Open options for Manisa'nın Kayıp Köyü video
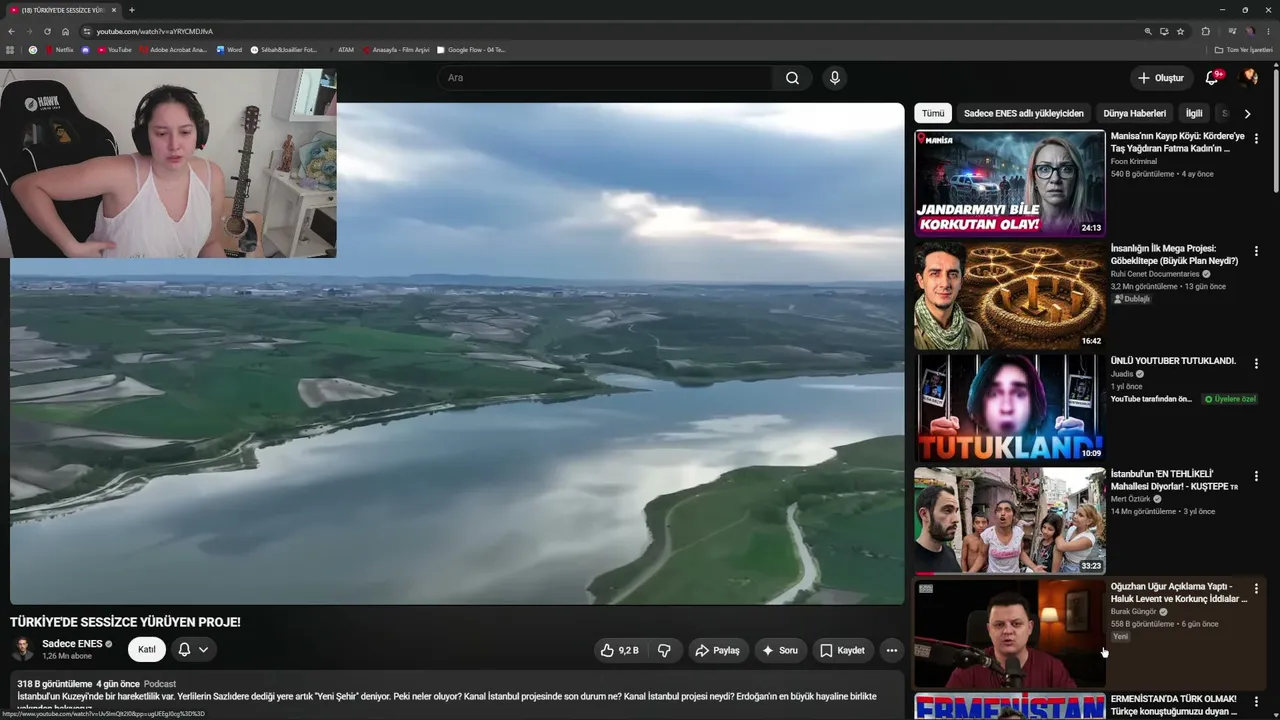Screen dimensions: 1280x720 (1256, 139)
